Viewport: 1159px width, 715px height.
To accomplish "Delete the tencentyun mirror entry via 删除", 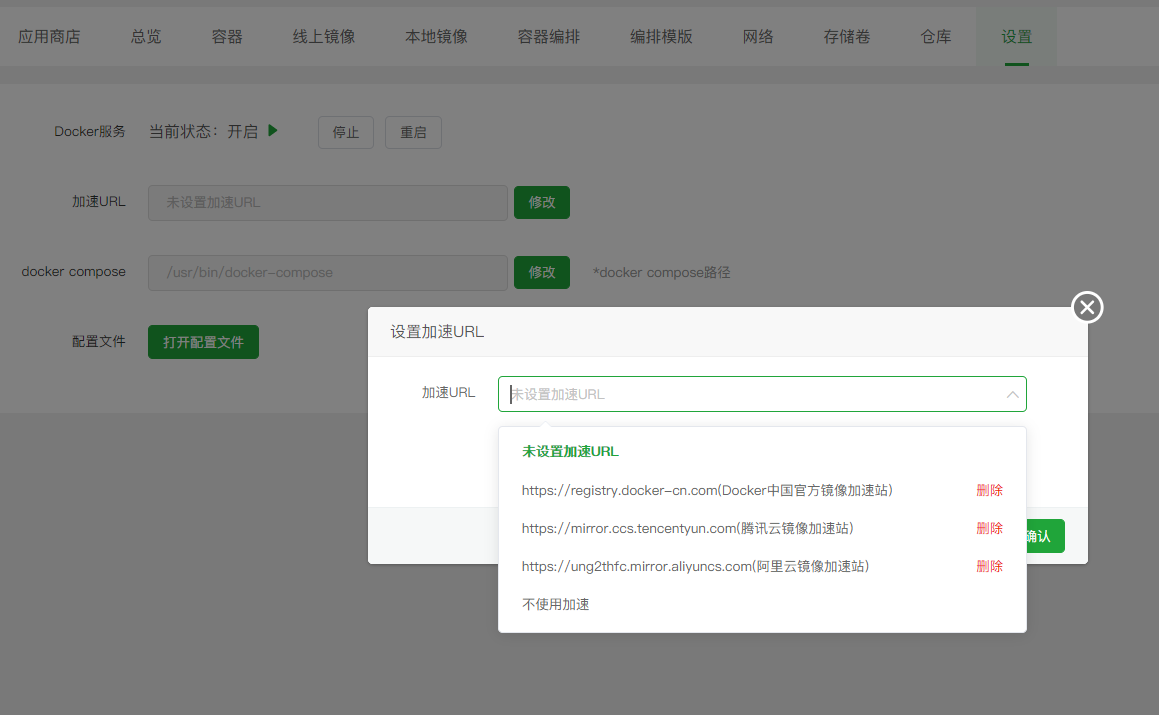I will 989,528.
